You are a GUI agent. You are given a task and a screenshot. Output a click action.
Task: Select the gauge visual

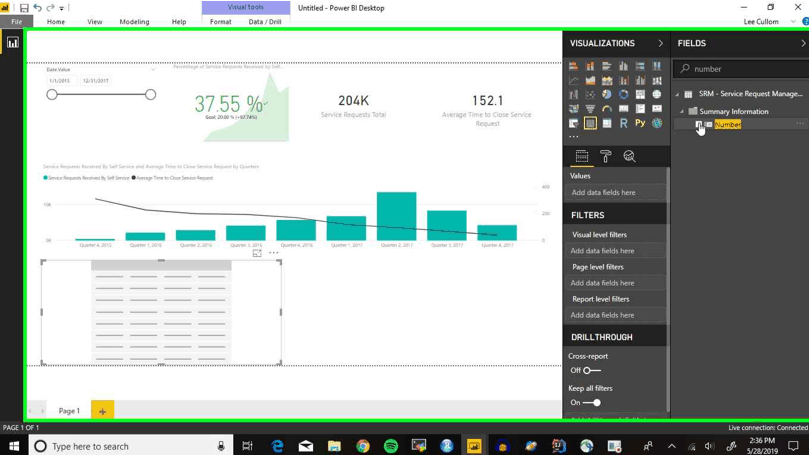click(607, 109)
